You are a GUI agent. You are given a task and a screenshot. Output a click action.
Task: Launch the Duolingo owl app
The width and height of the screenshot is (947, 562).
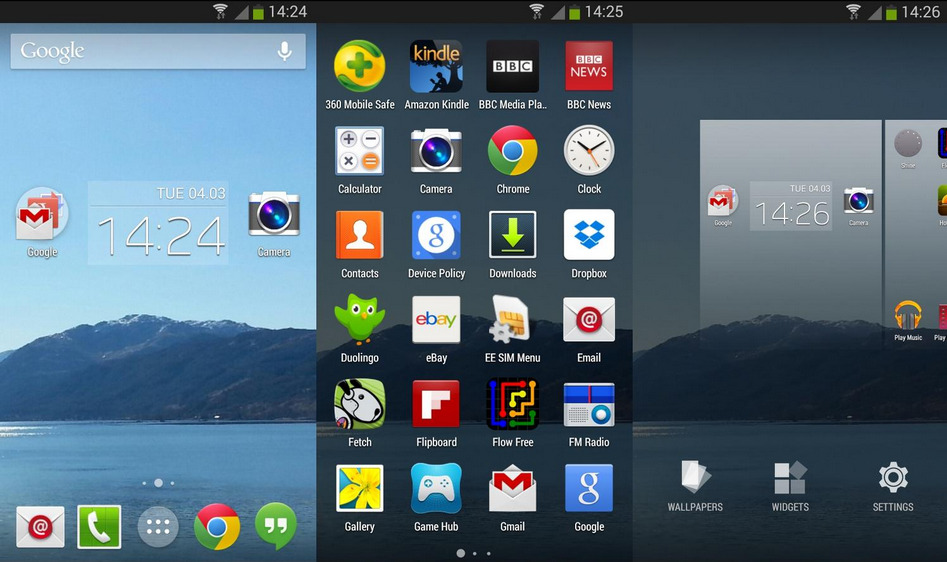[359, 320]
